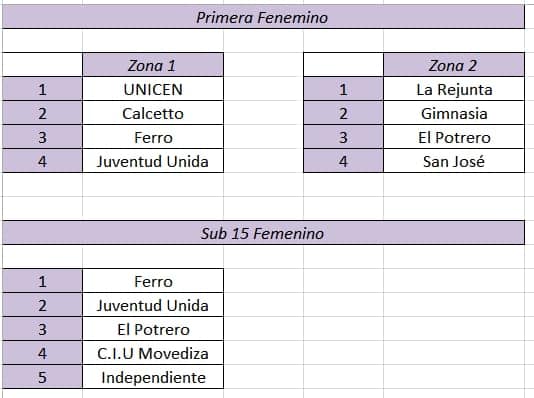Click the Zona 1 header cell
Screen dimensions: 534x398
click(153, 65)
